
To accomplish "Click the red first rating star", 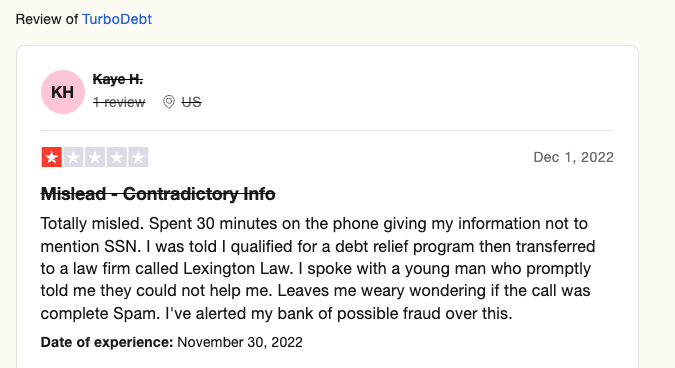I will pyautogui.click(x=52, y=157).
